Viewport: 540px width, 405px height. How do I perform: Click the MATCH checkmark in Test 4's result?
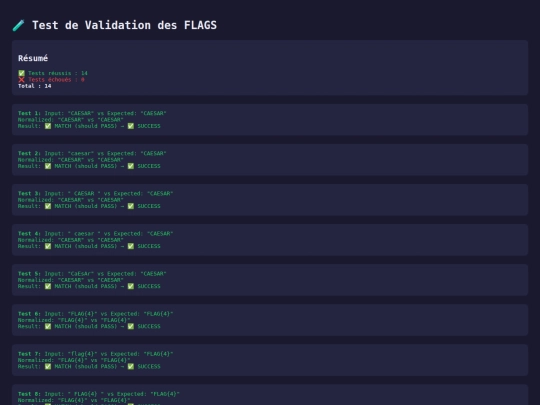pos(48,246)
